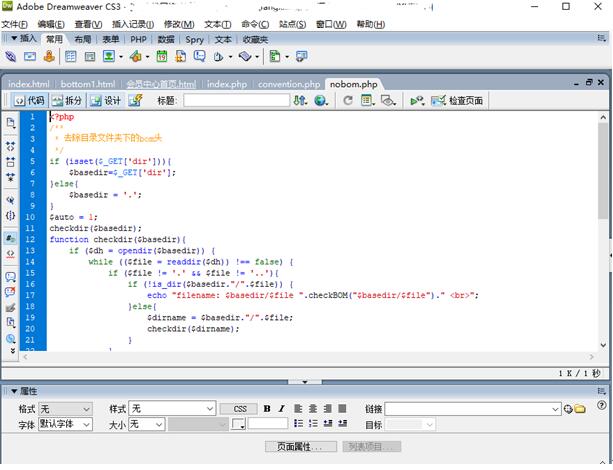Click the Italic I icon in Properties
Image resolution: width=613 pixels, height=470 pixels.
click(x=282, y=409)
